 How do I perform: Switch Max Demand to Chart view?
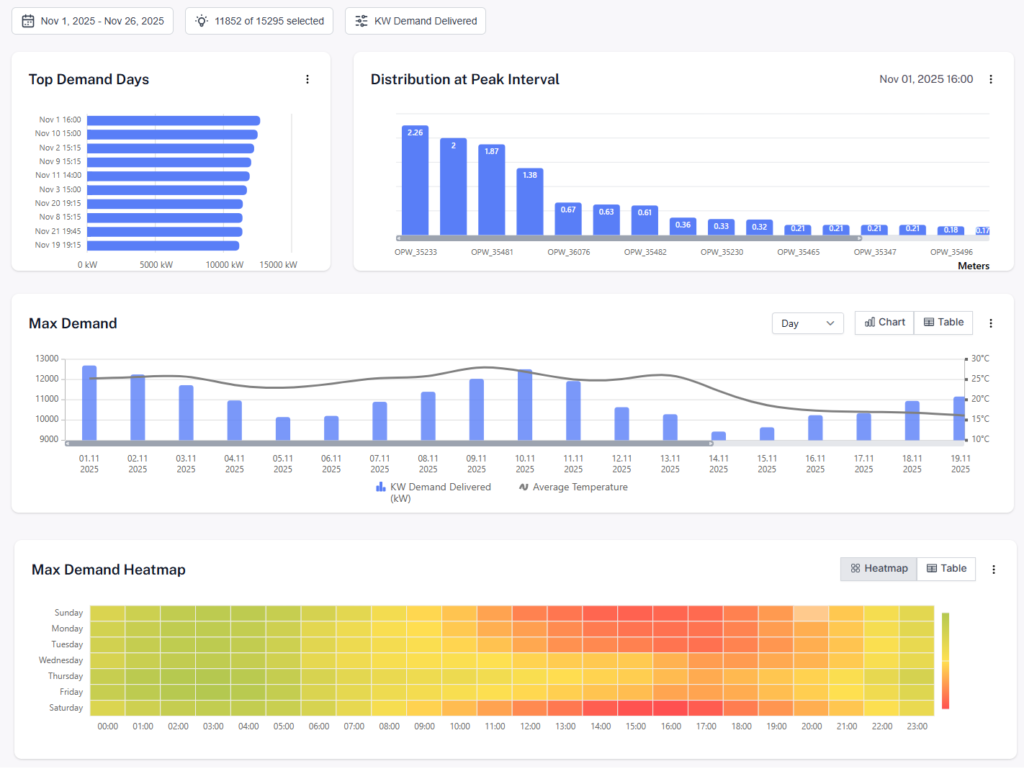[x=884, y=323]
